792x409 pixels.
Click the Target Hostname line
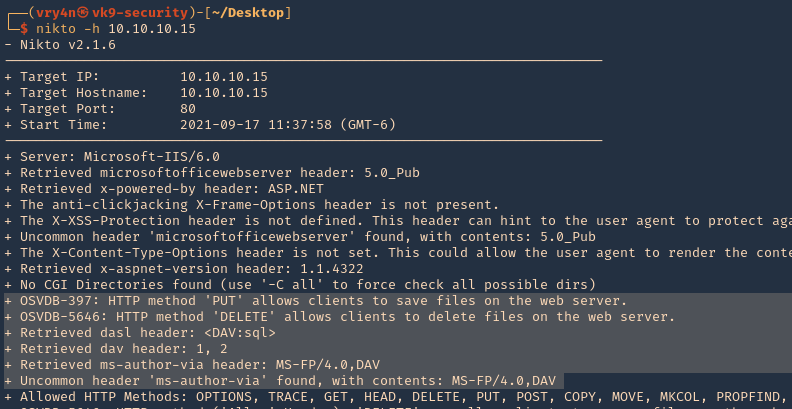pos(136,93)
